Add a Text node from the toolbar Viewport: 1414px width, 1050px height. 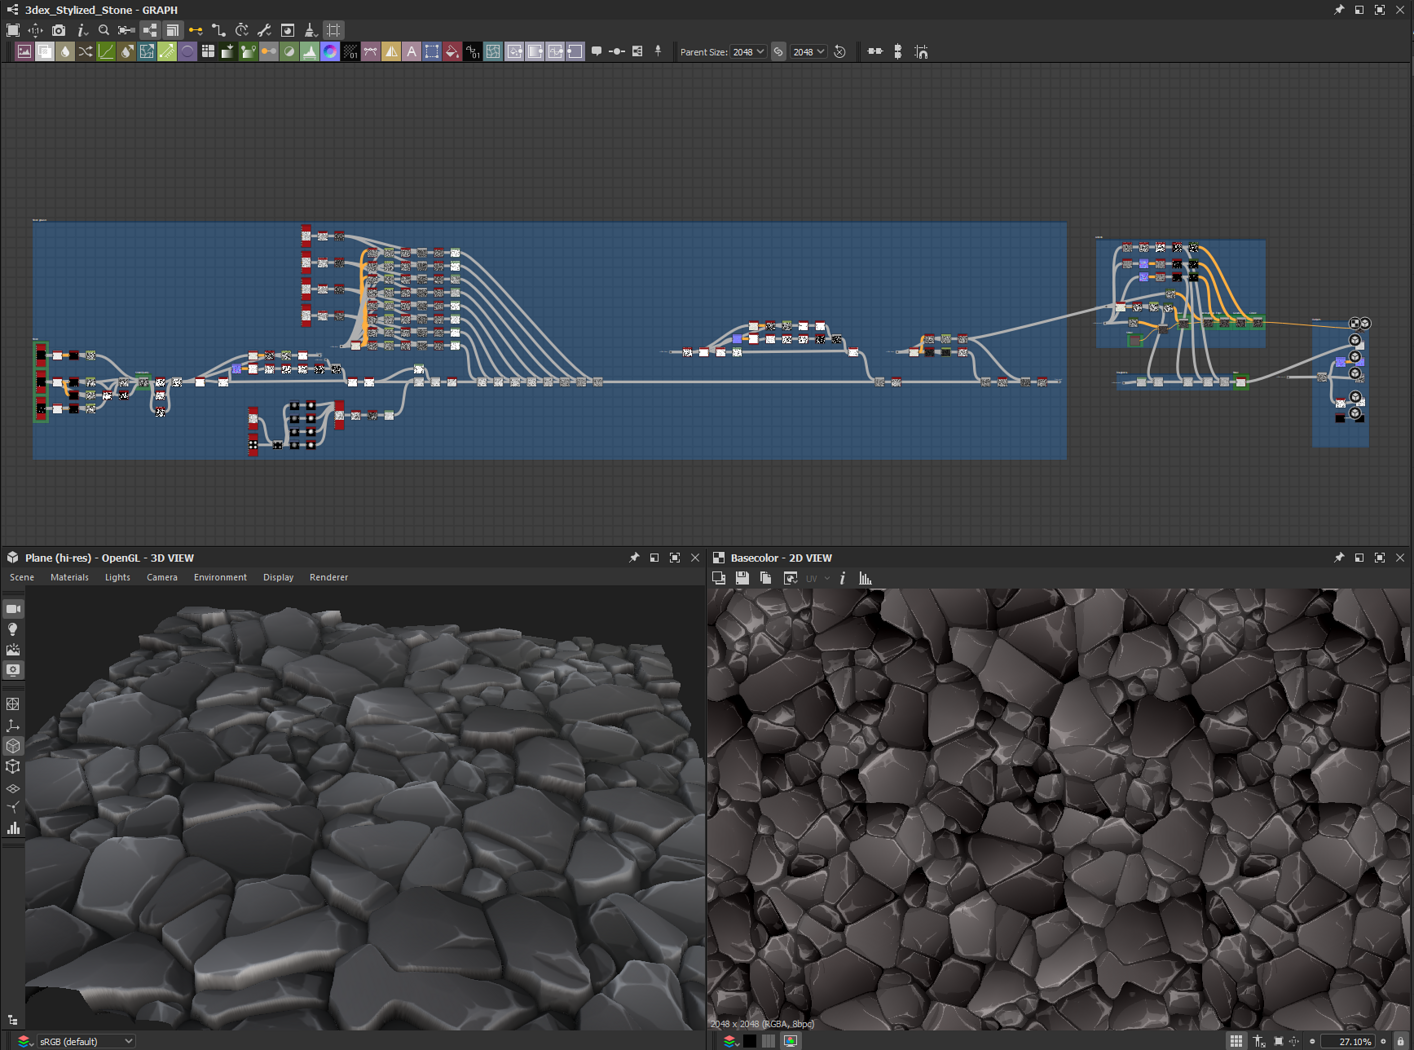coord(411,52)
